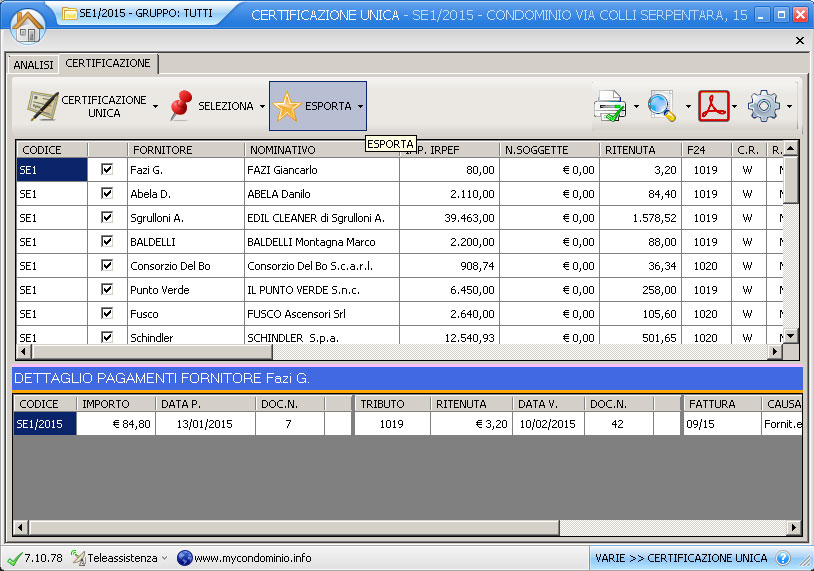
Task: Sort by the RITENUTA column header
Action: (x=630, y=150)
